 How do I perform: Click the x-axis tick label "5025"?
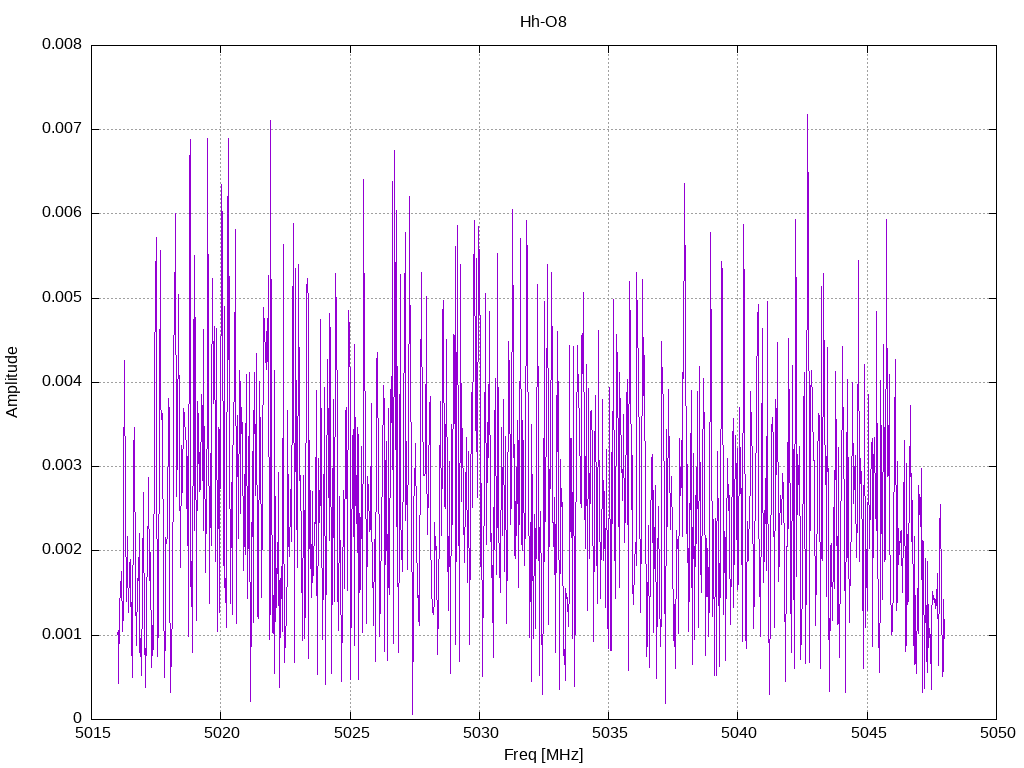click(x=351, y=733)
